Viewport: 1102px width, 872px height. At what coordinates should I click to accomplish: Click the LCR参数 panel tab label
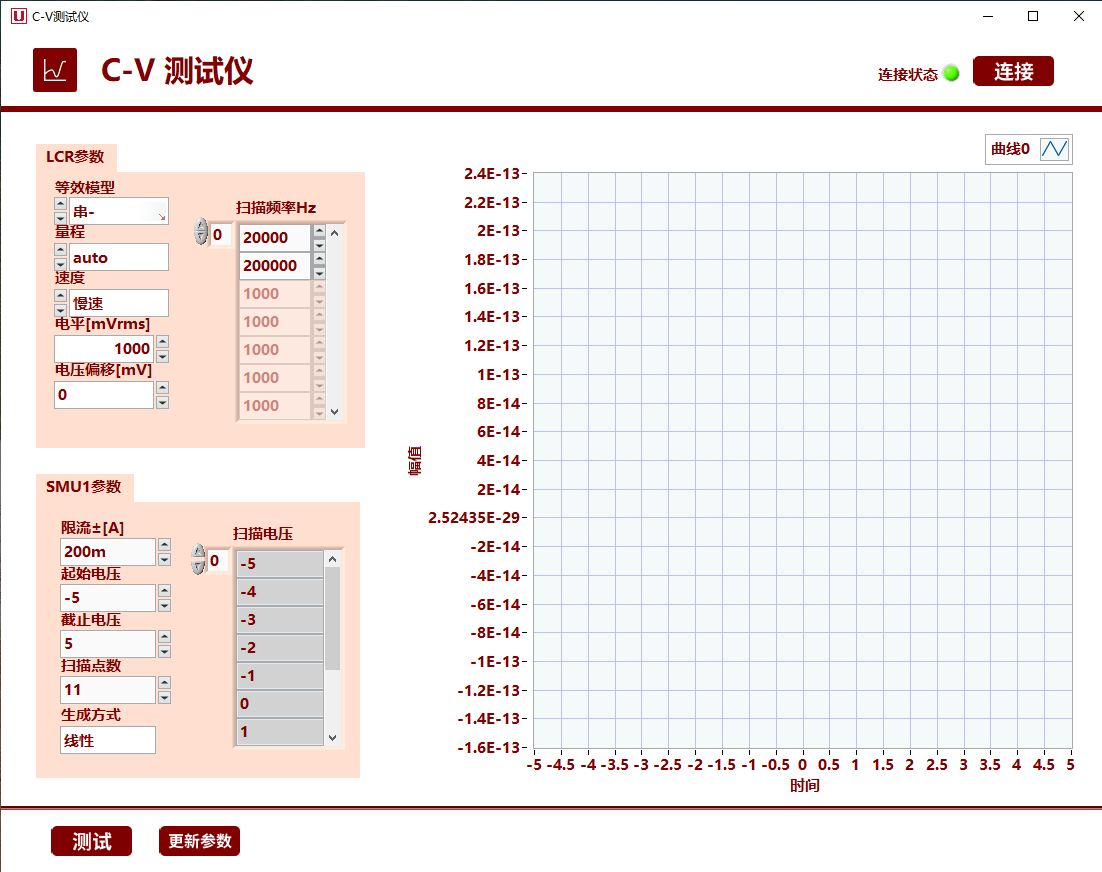point(75,157)
